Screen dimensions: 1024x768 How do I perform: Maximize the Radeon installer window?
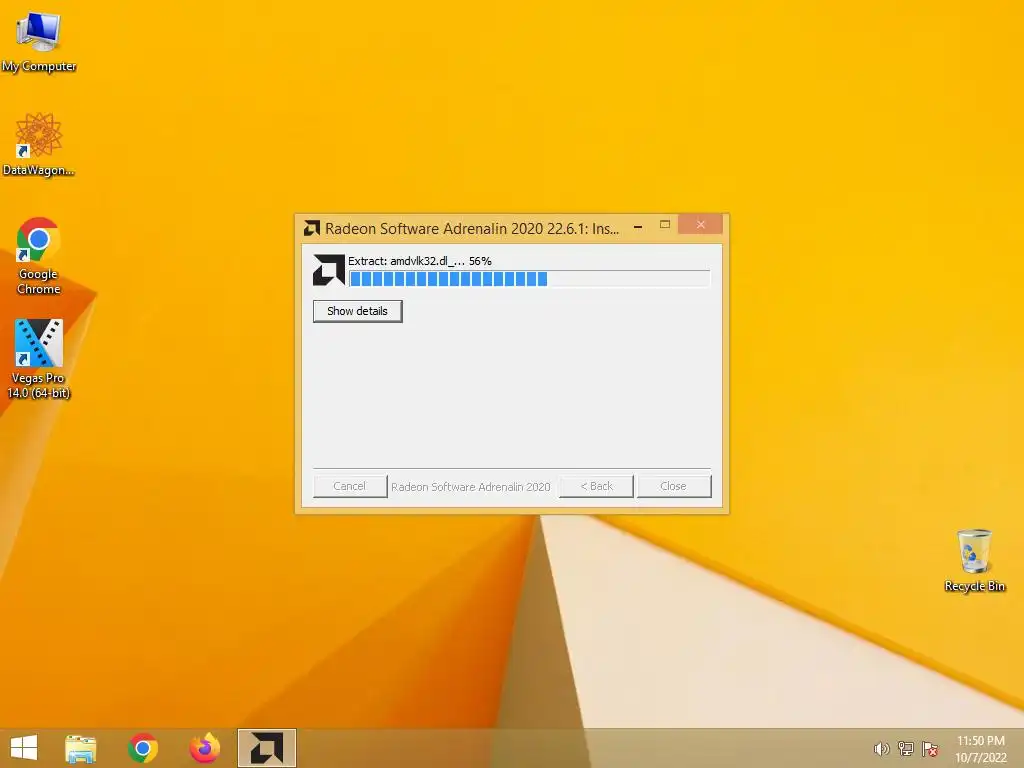click(x=665, y=225)
